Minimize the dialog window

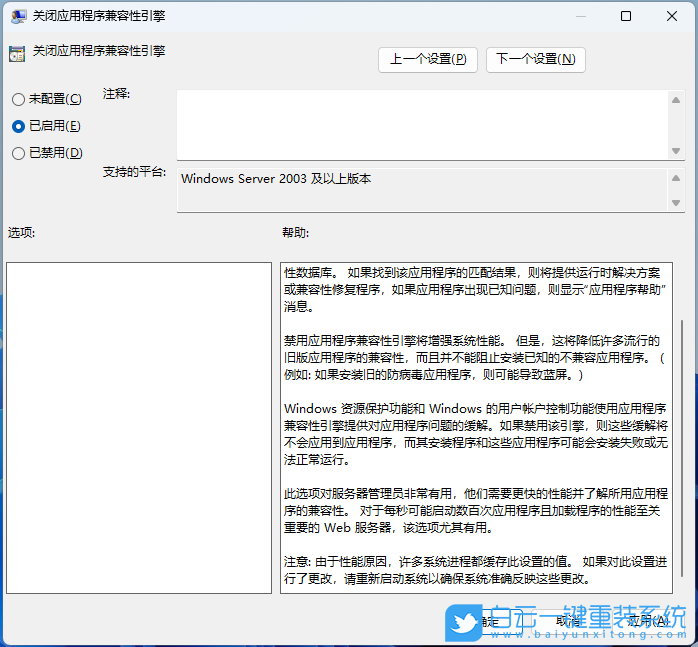coord(580,16)
